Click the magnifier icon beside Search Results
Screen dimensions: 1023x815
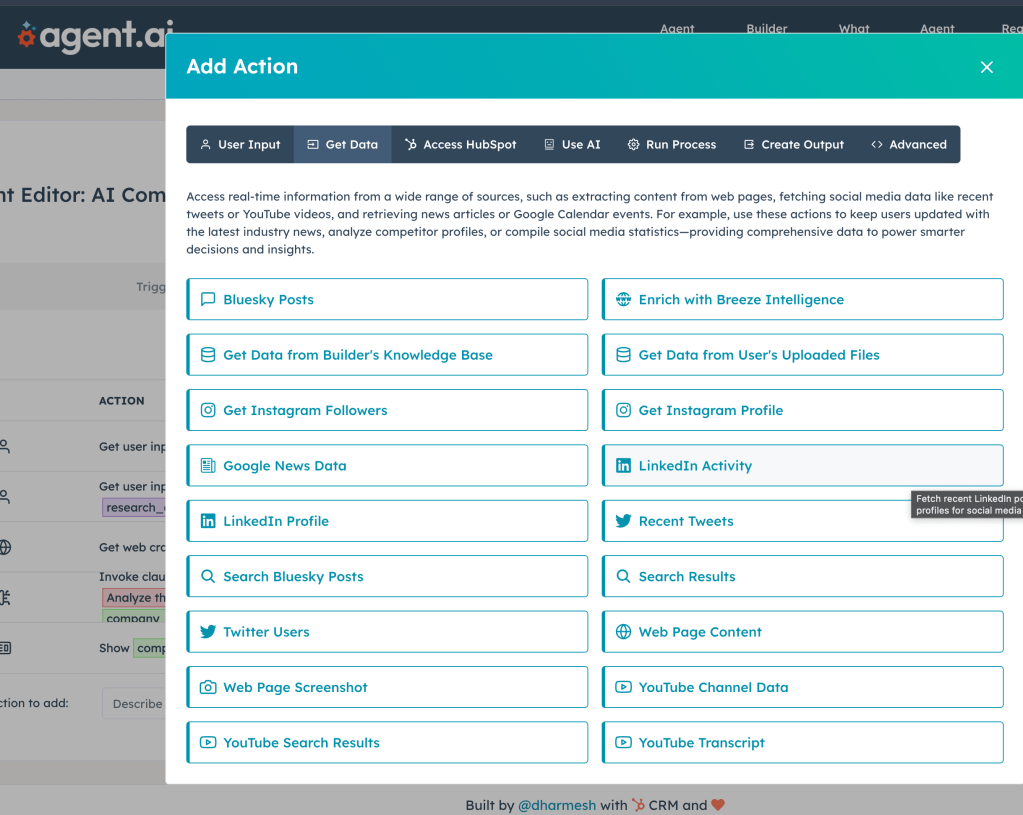tap(623, 577)
